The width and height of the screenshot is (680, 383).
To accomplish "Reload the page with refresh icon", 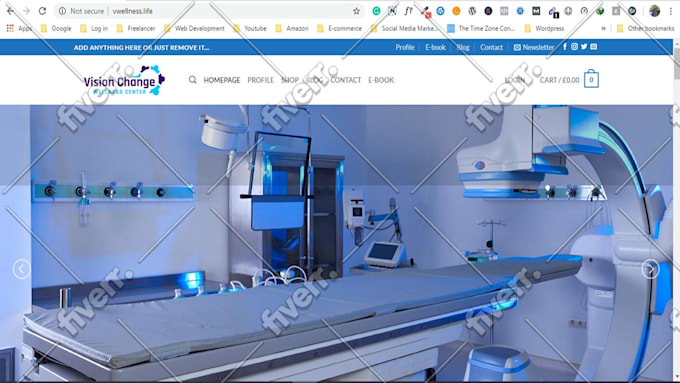I will point(42,11).
